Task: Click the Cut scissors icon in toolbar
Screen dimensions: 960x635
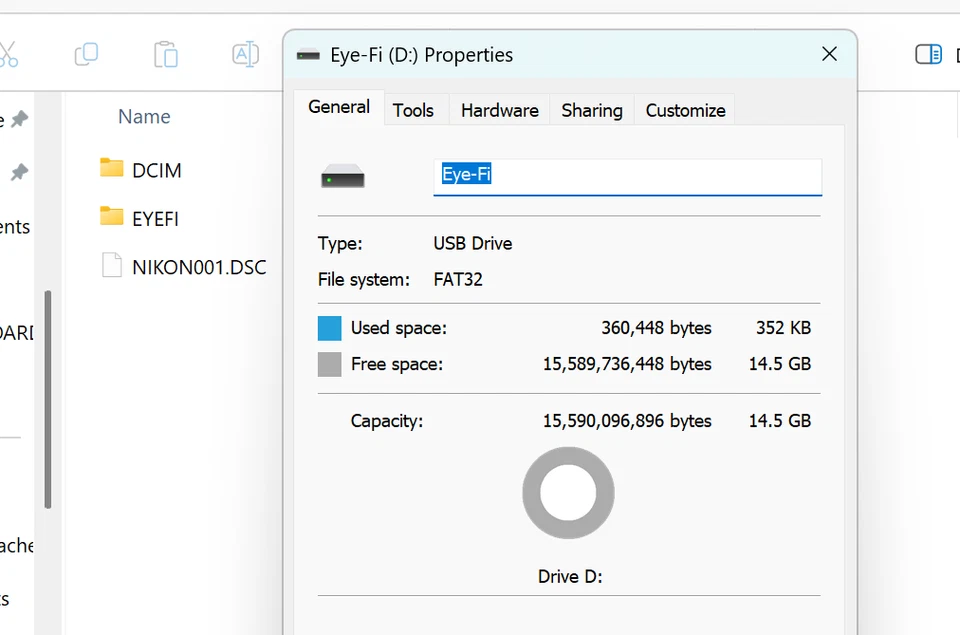Action: [x=8, y=54]
